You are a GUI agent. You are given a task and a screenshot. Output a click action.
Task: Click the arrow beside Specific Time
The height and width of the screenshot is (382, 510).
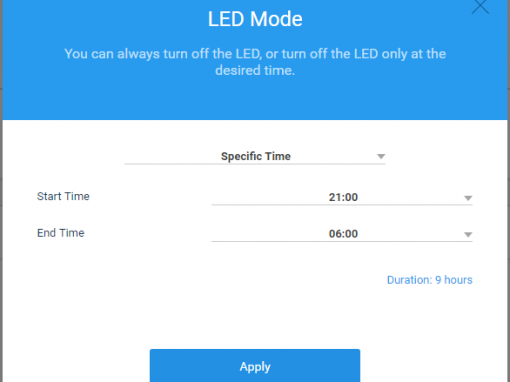click(x=381, y=156)
